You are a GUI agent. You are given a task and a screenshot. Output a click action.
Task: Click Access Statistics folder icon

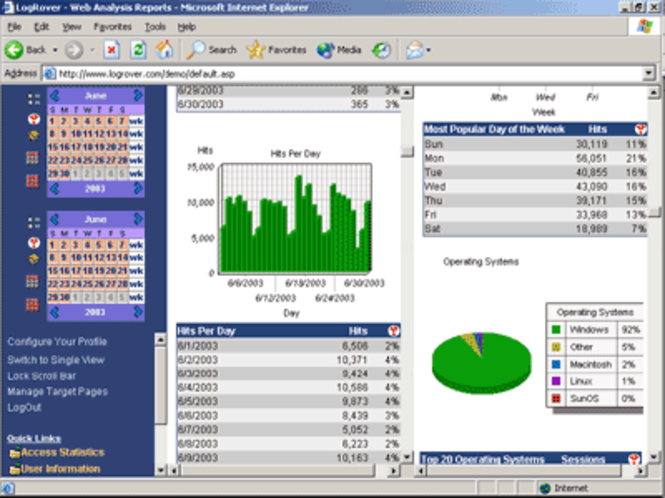[x=15, y=453]
